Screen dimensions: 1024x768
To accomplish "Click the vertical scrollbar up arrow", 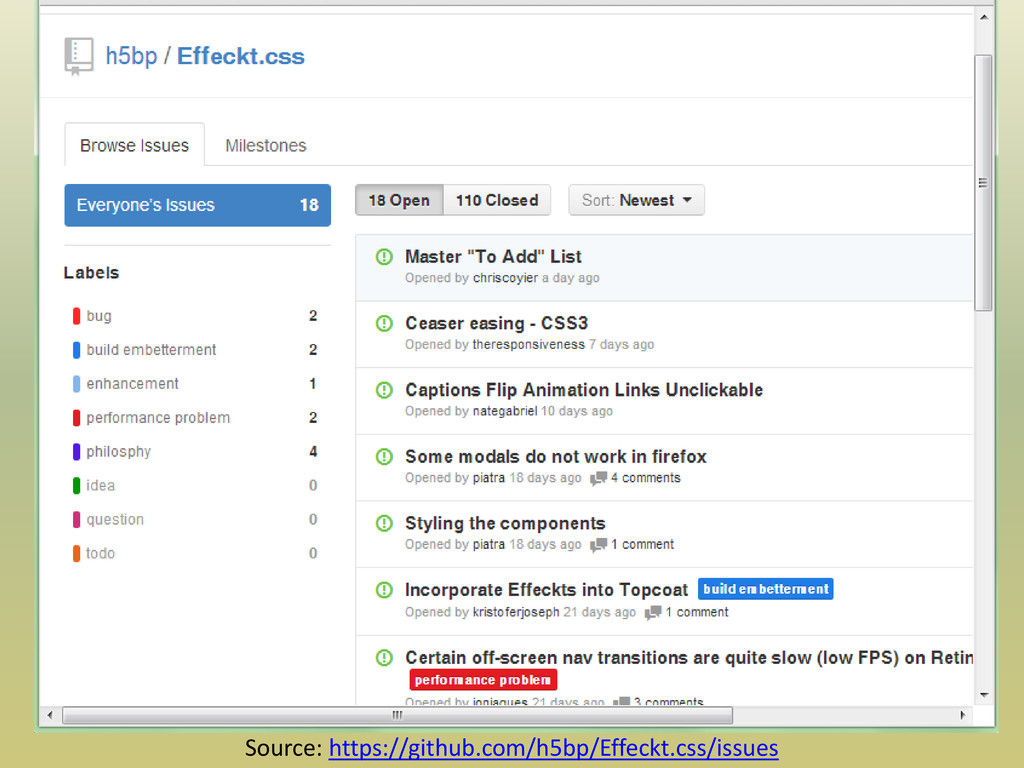I will coord(984,17).
